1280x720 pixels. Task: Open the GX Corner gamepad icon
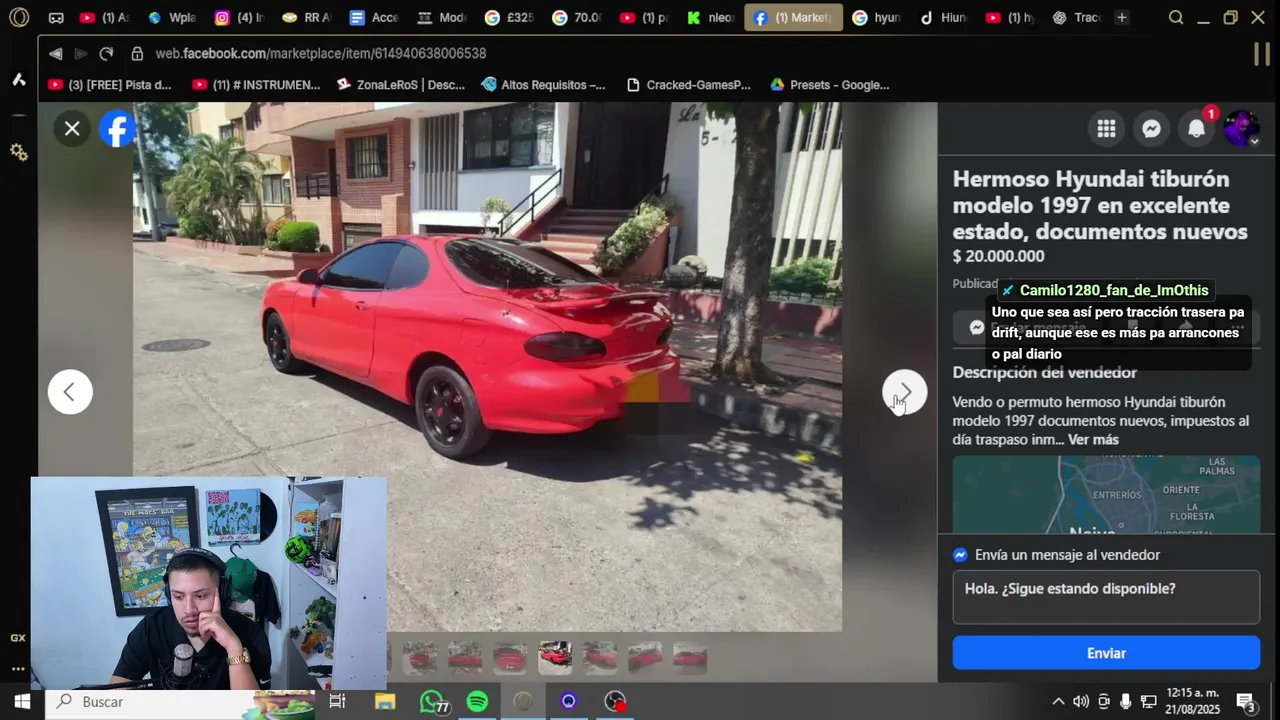click(x=56, y=18)
